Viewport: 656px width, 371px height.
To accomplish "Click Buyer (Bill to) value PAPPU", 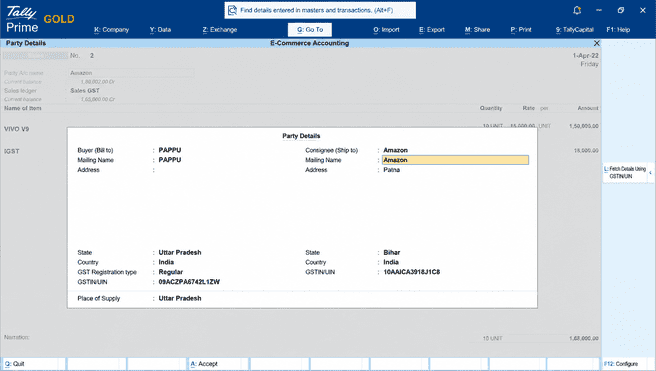I will (170, 150).
